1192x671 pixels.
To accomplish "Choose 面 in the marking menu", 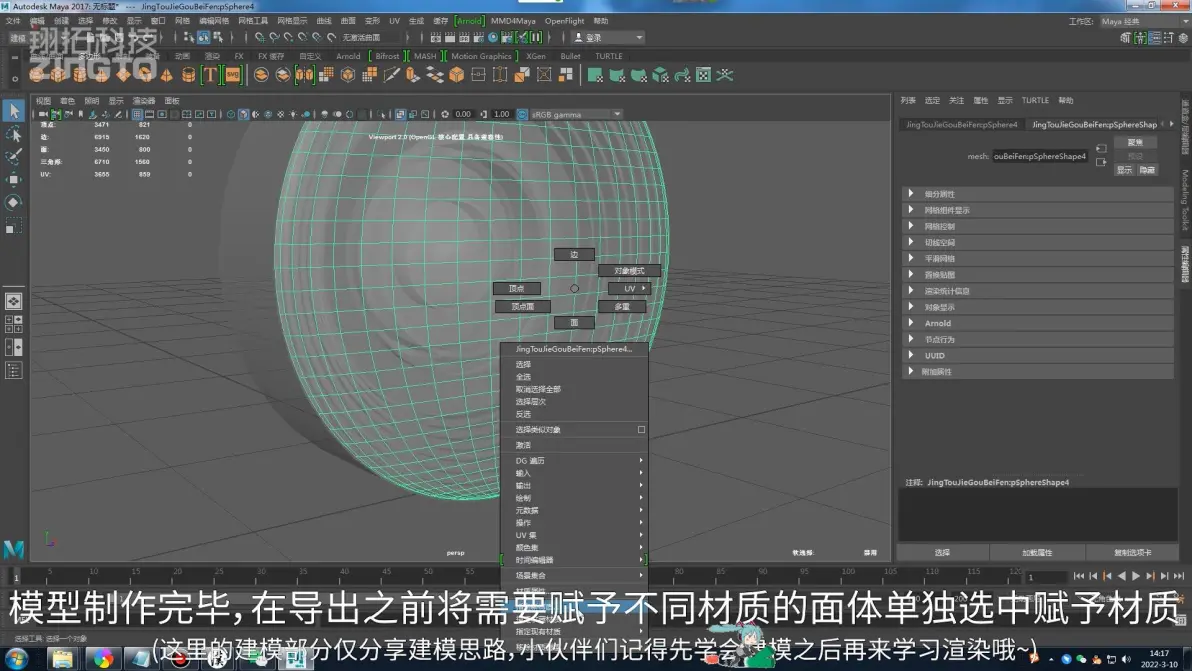I will 574,323.
